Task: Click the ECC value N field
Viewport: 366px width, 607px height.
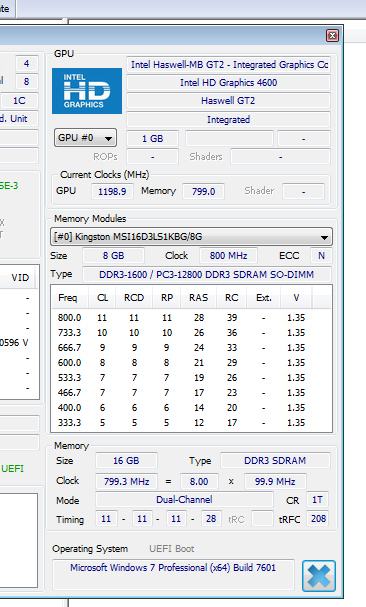Action: click(321, 256)
